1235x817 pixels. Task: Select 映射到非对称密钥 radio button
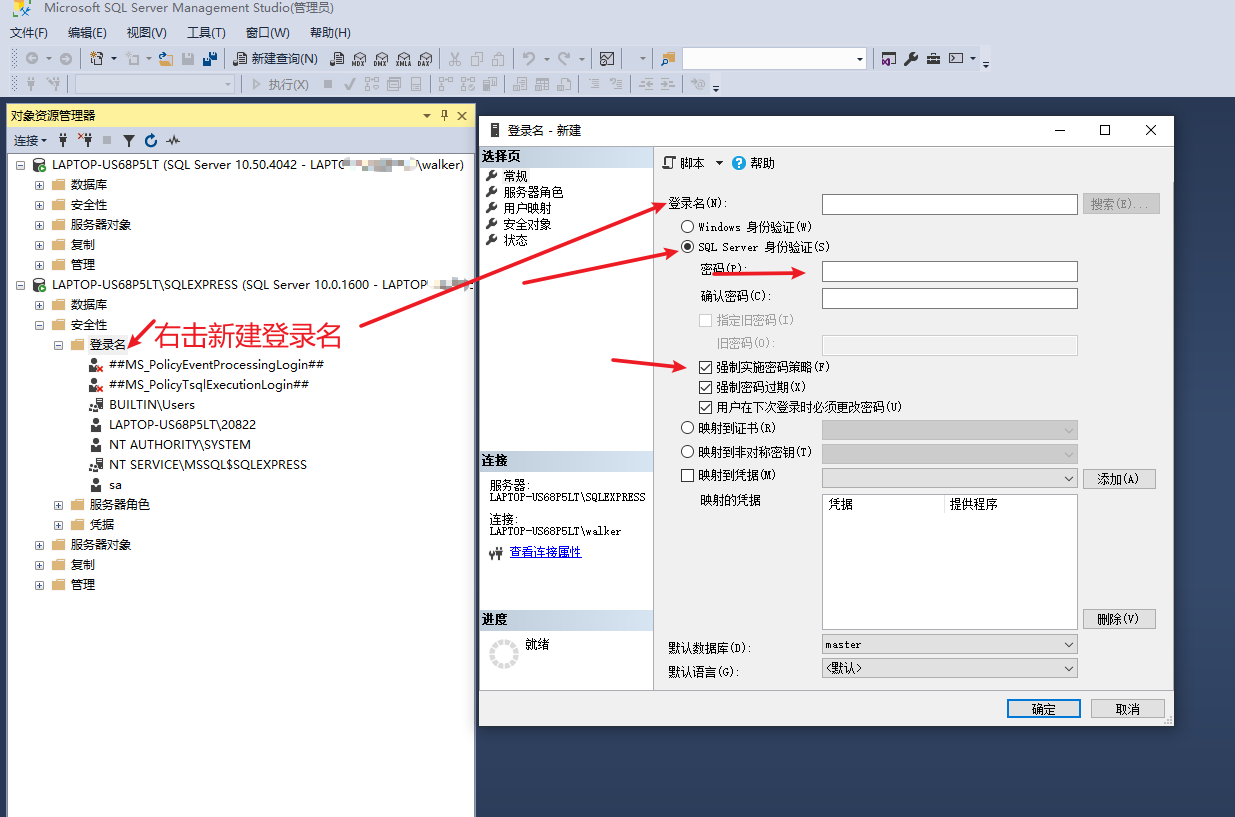point(687,452)
